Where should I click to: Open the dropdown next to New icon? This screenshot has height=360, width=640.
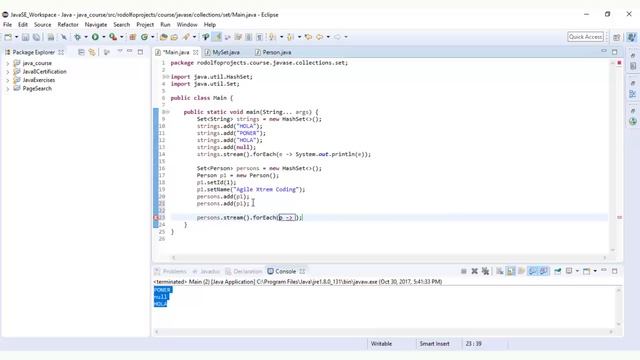16,37
